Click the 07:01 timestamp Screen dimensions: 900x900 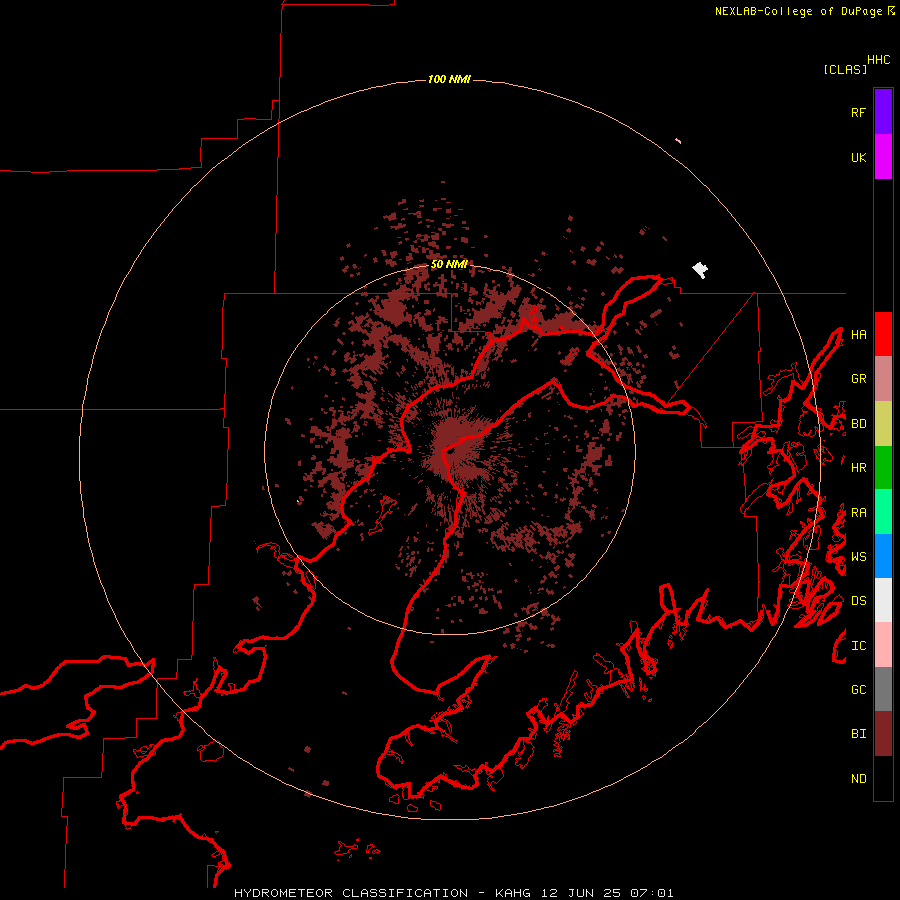(x=651, y=893)
